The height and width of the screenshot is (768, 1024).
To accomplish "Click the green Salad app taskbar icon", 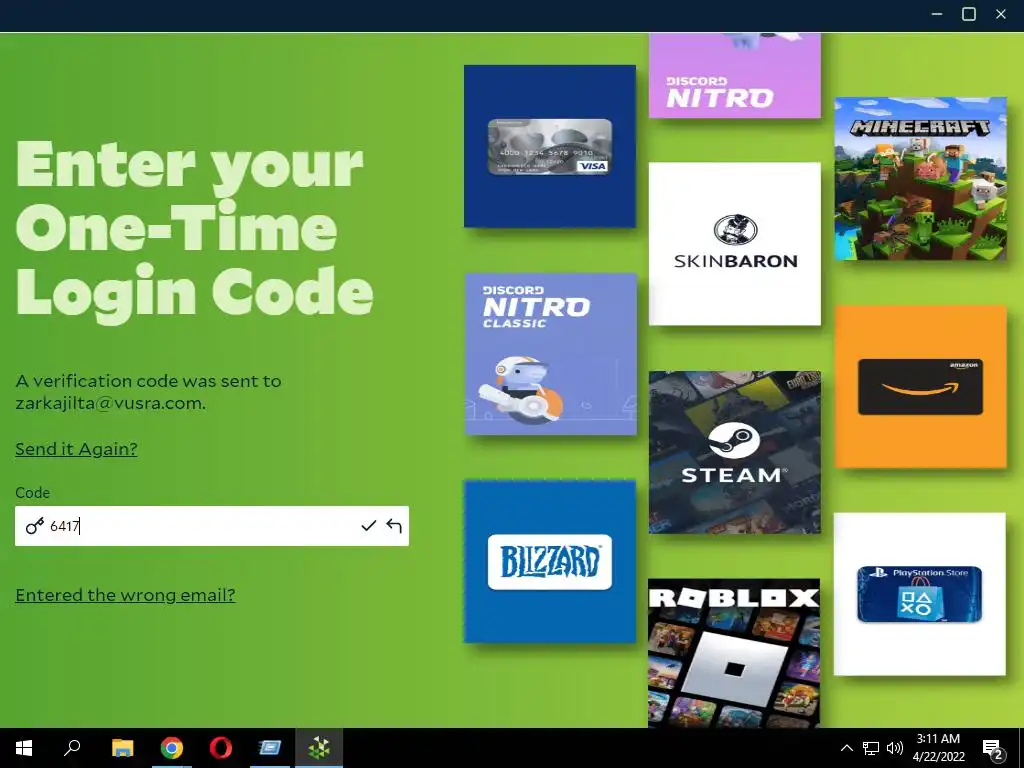I will pyautogui.click(x=319, y=748).
